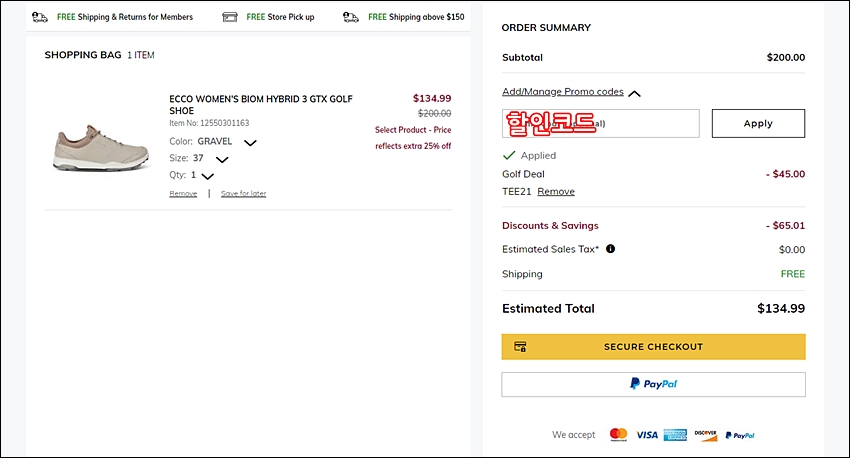Click the green Applied checkmark
Image resolution: width=850 pixels, height=458 pixels.
(x=508, y=156)
